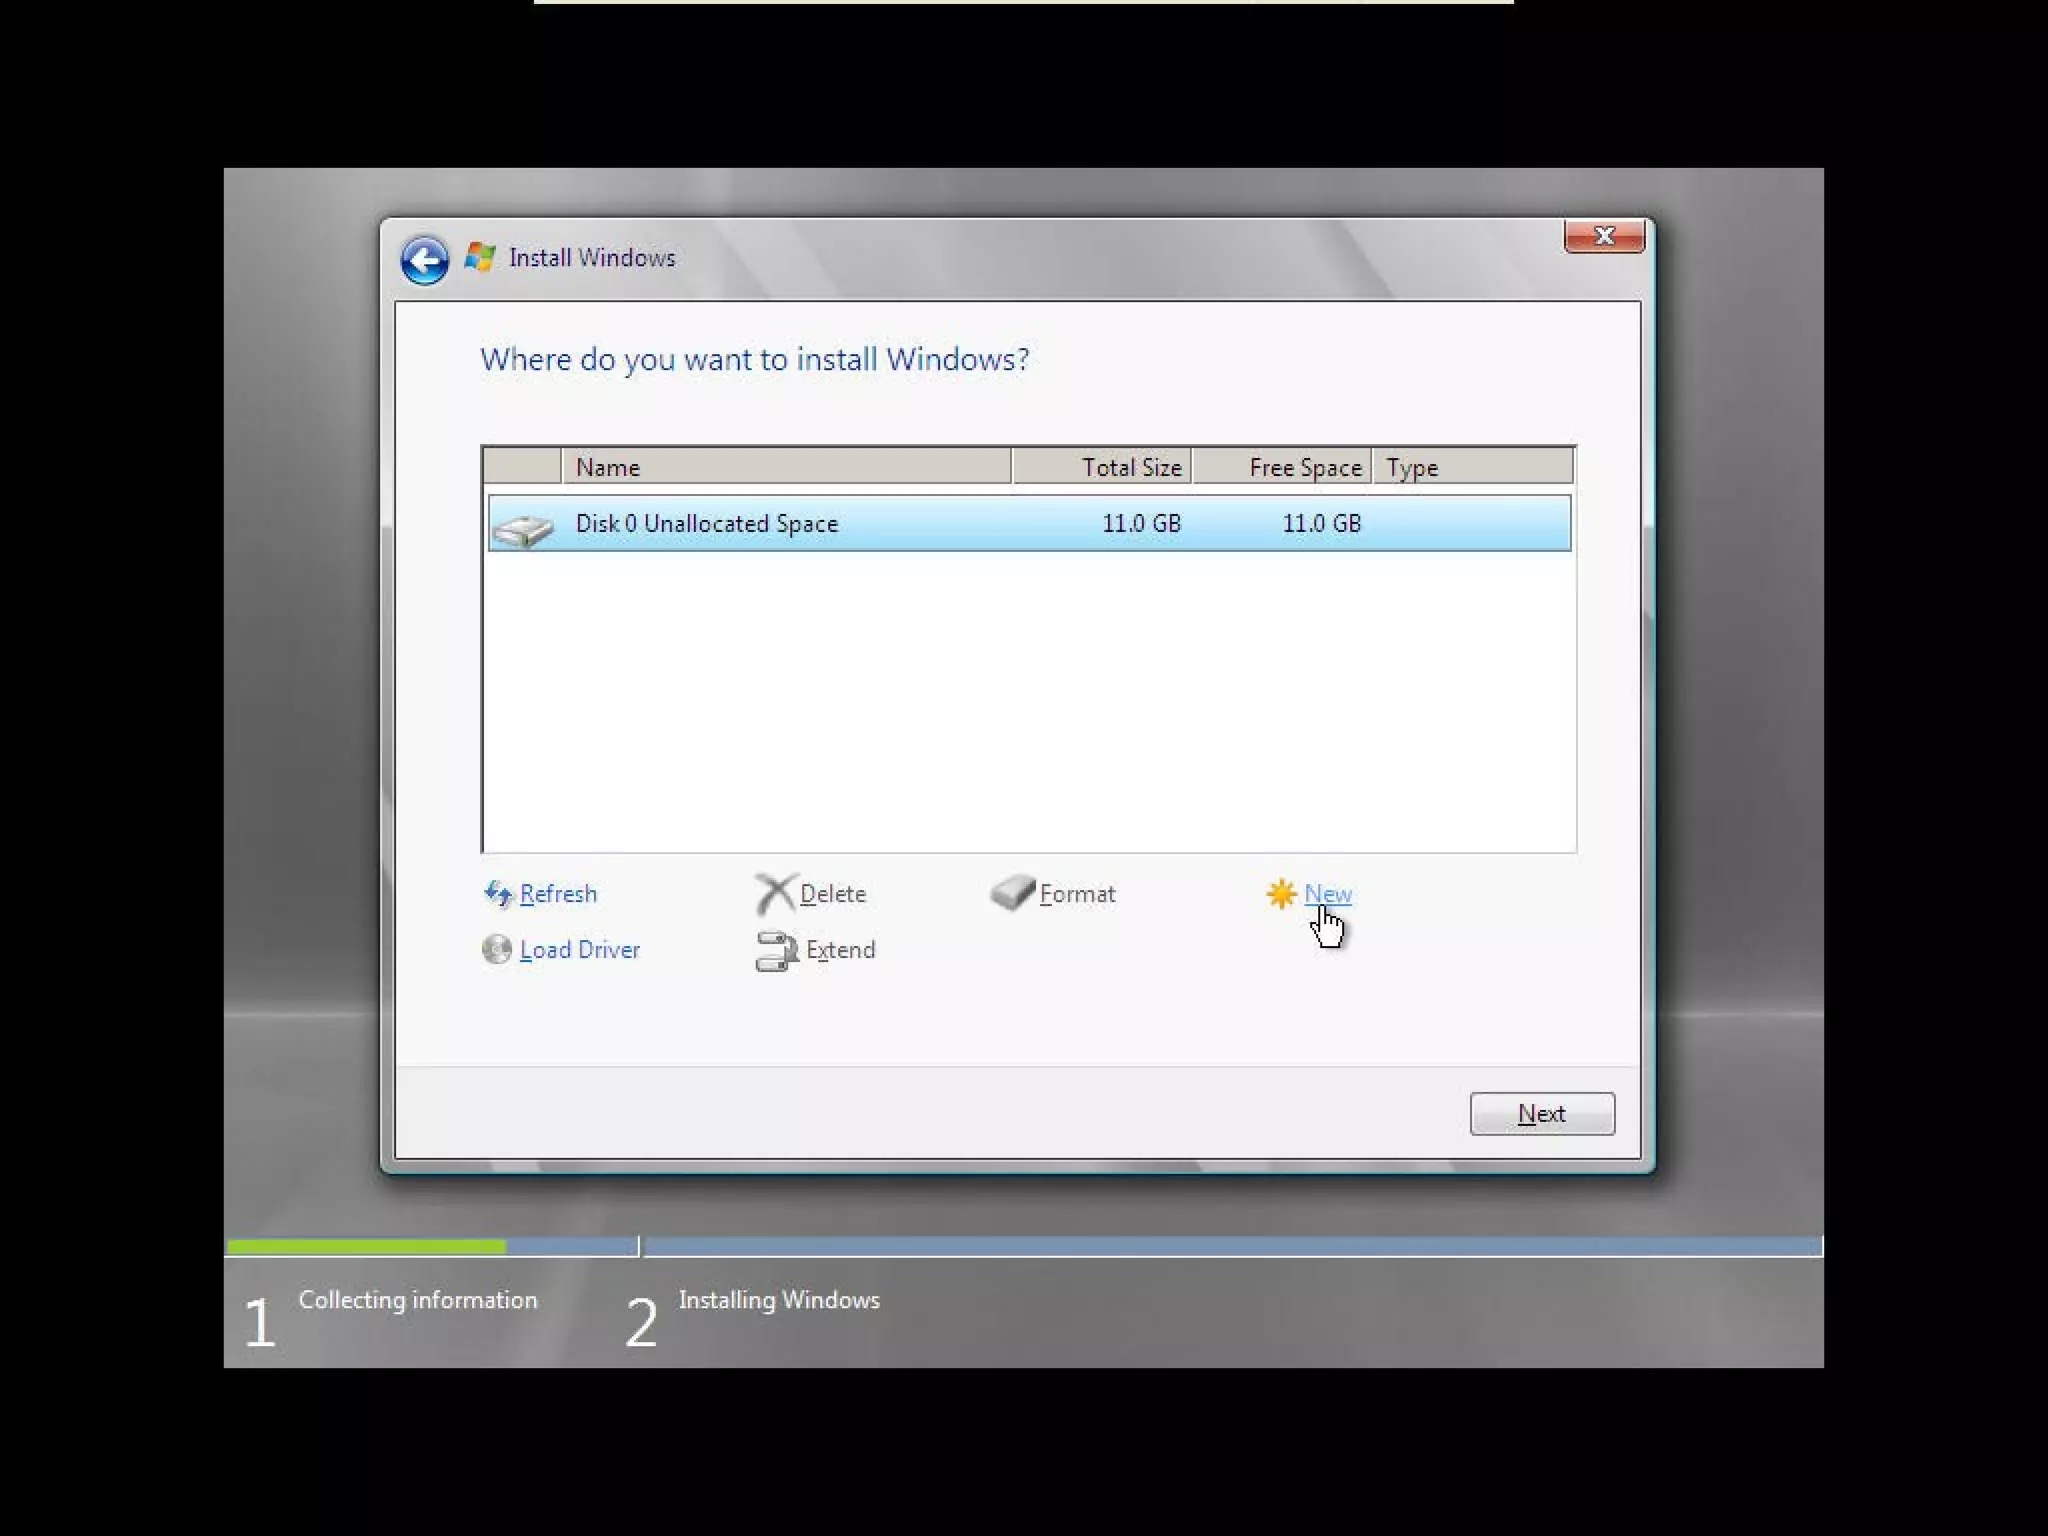The width and height of the screenshot is (2048, 1536).
Task: Open the New partition link
Action: [x=1327, y=893]
